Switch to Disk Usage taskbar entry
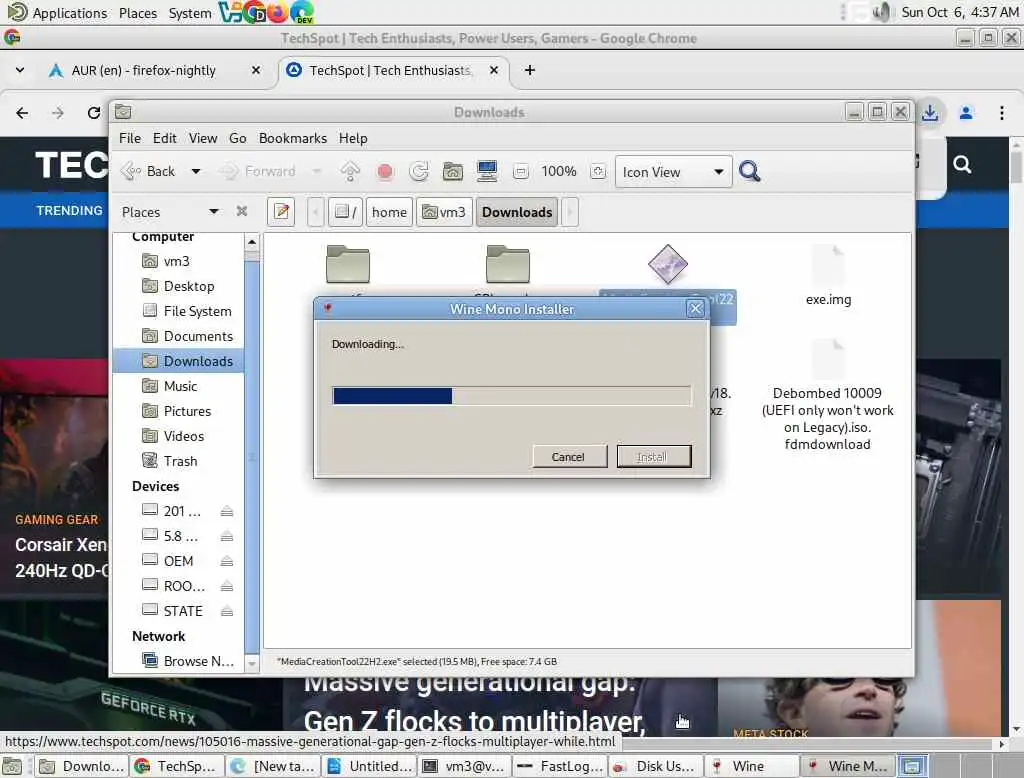This screenshot has height=778, width=1024. pyautogui.click(x=656, y=766)
